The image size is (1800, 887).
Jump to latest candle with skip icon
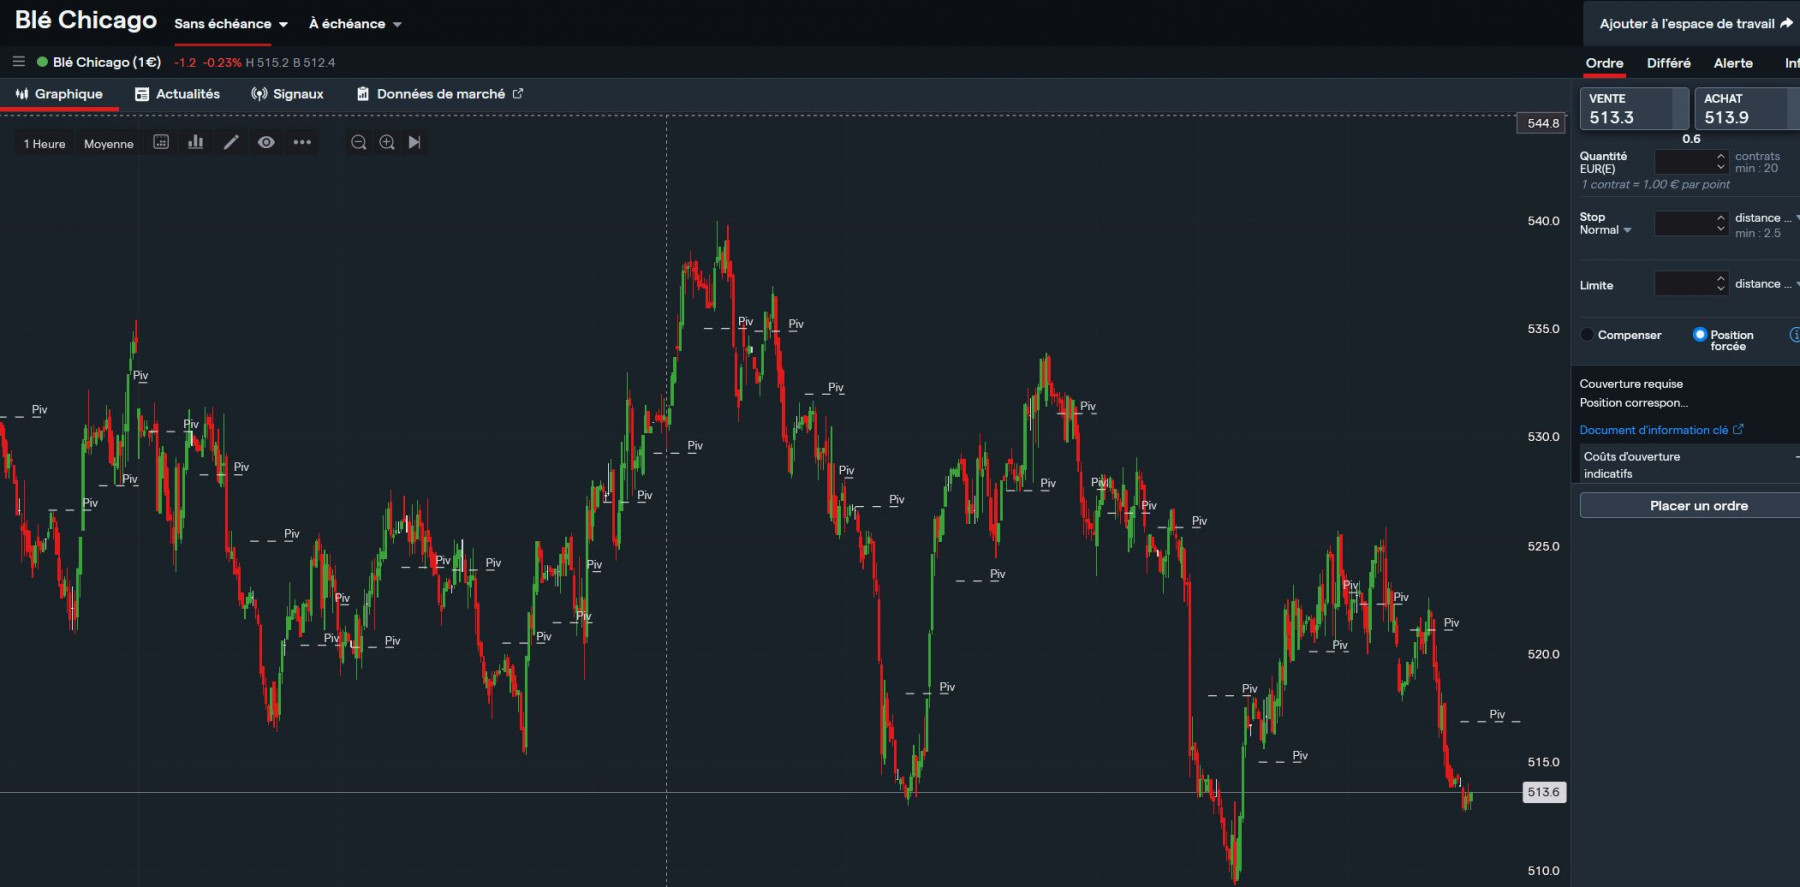(415, 142)
